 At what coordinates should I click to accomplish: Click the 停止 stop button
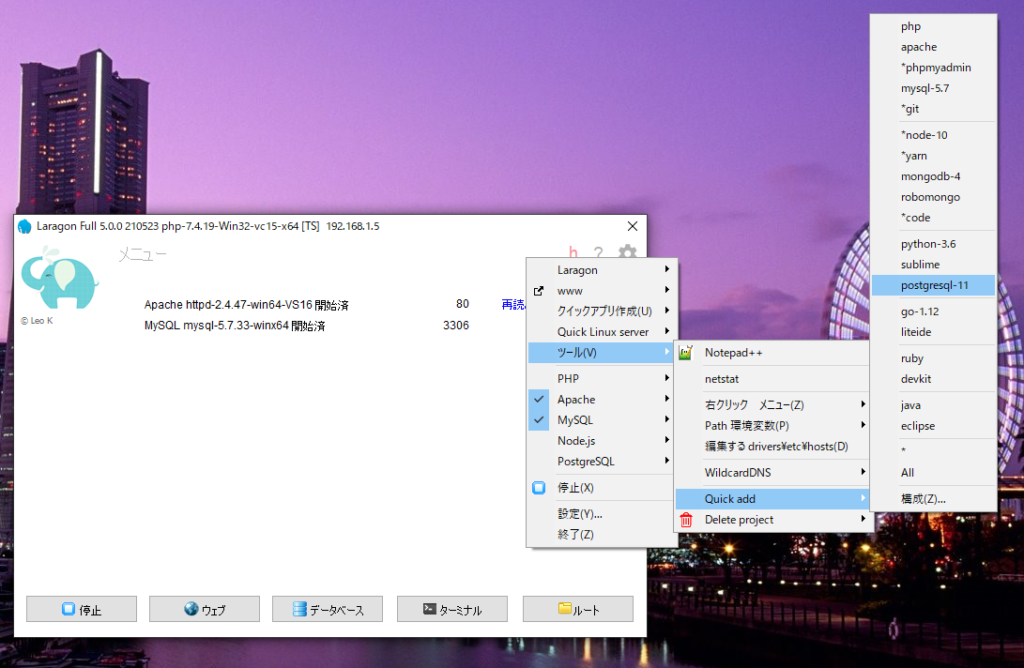[x=82, y=609]
